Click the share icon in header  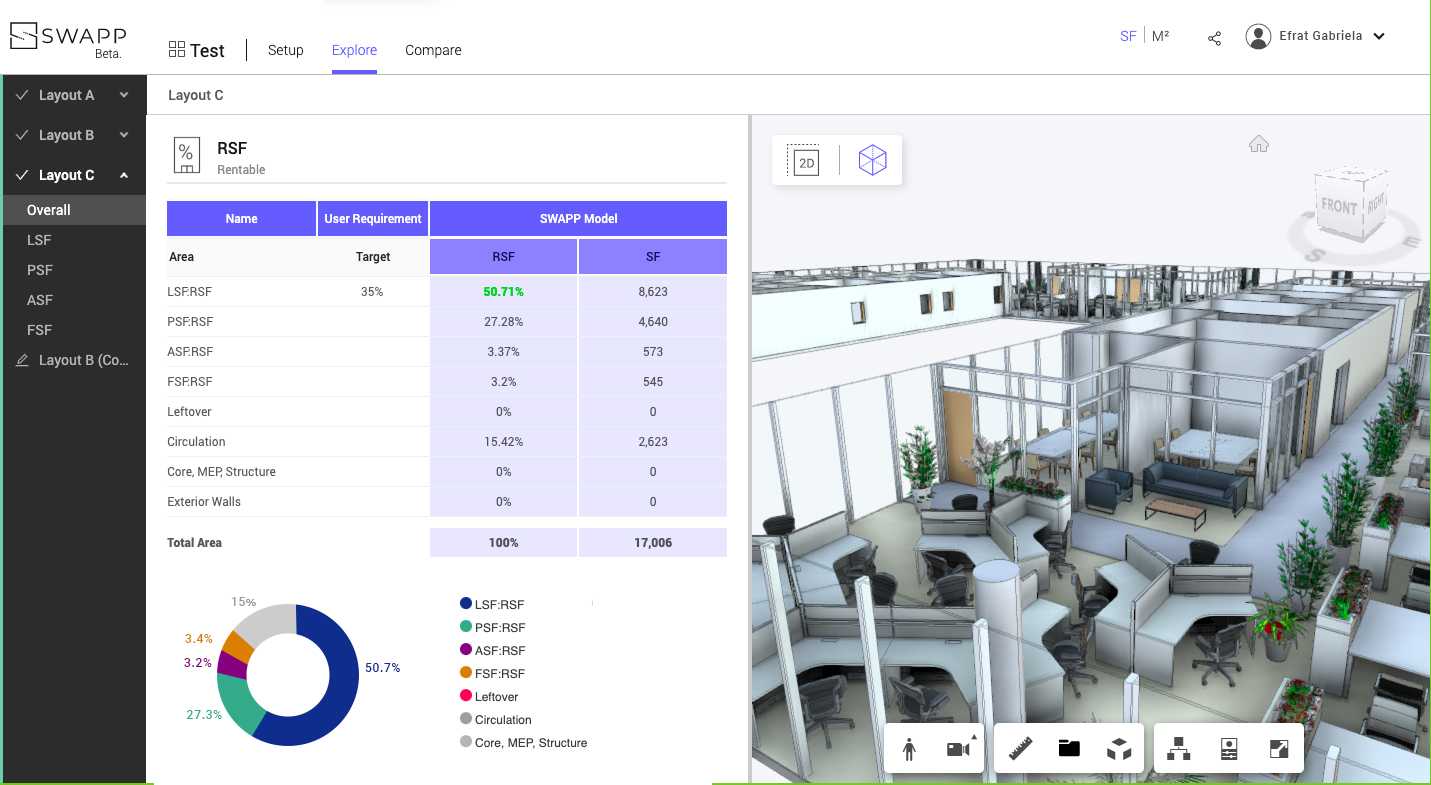click(1214, 38)
